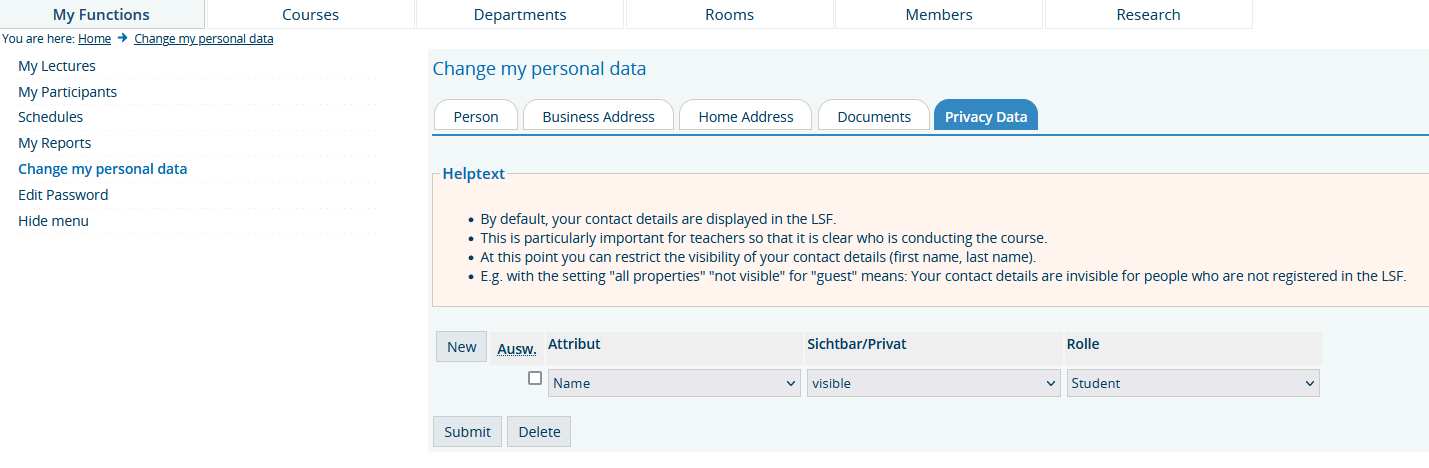The image size is (1429, 468).
Task: Follow the Home breadcrumb link
Action: [94, 39]
